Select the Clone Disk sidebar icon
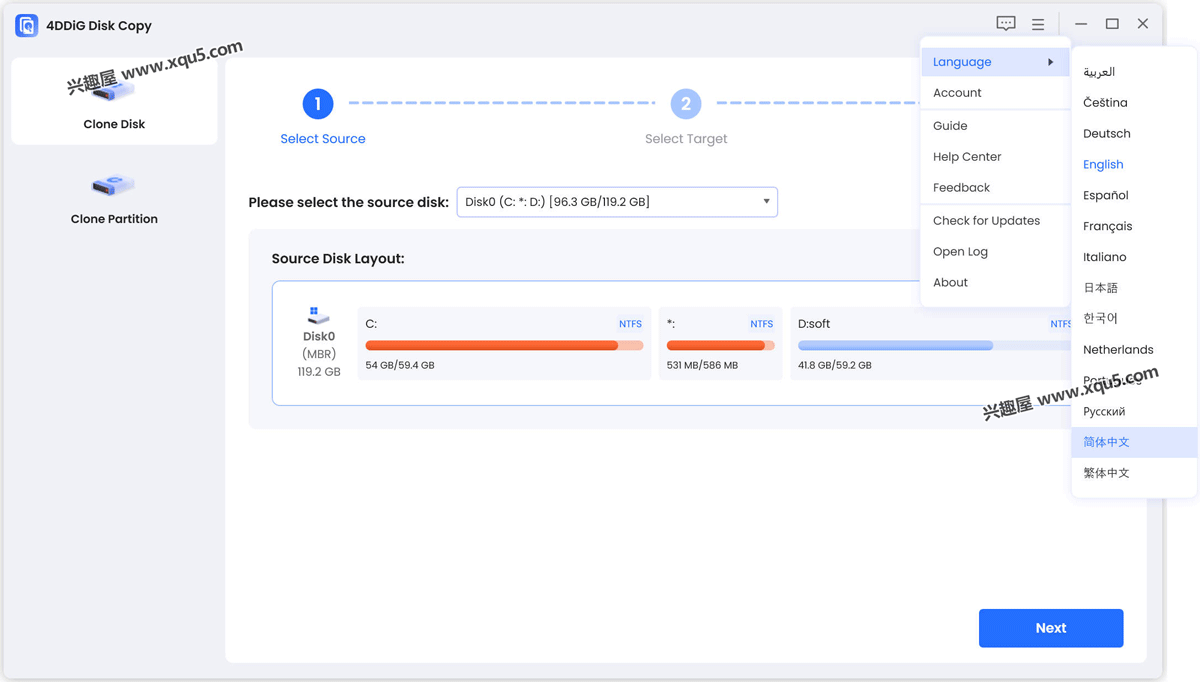This screenshot has width=1200, height=682. click(x=114, y=91)
